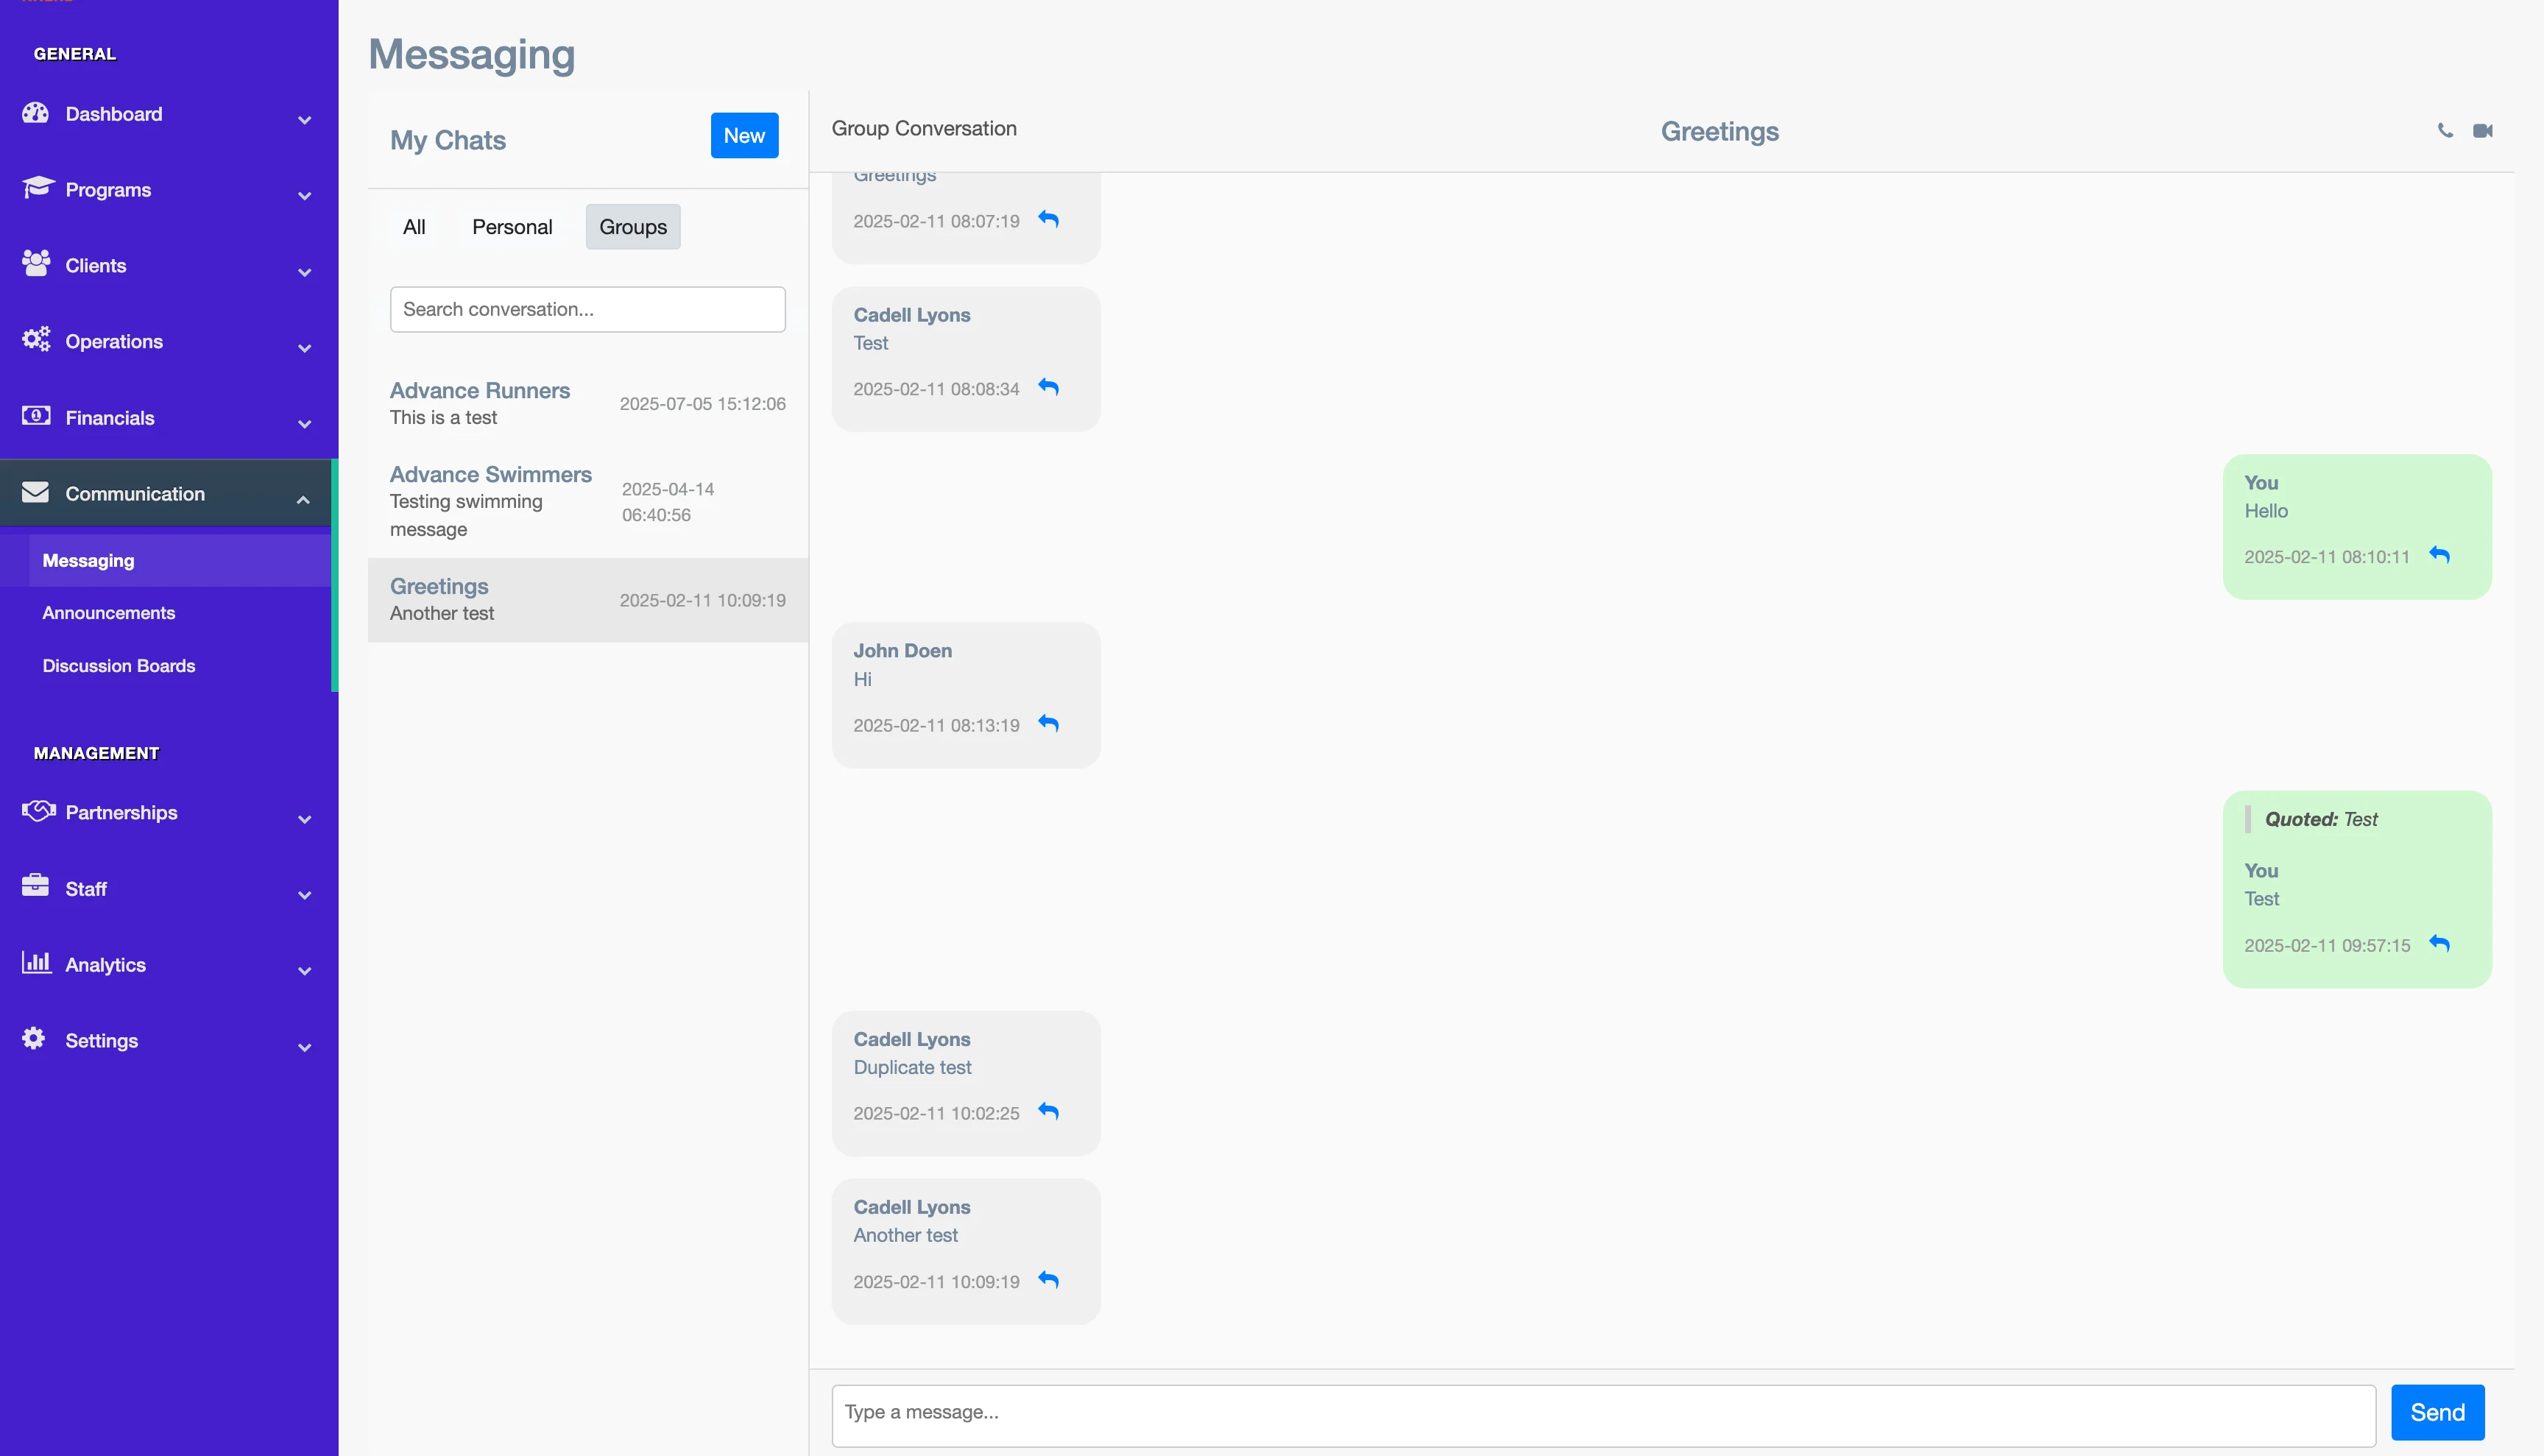Expand the Financials dropdown chevron
The image size is (2544, 1456).
(304, 424)
